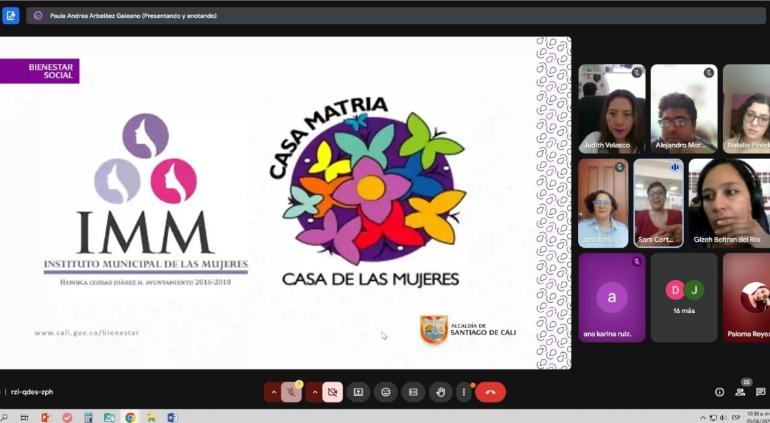Select Judith Velasco's video tile

point(612,109)
